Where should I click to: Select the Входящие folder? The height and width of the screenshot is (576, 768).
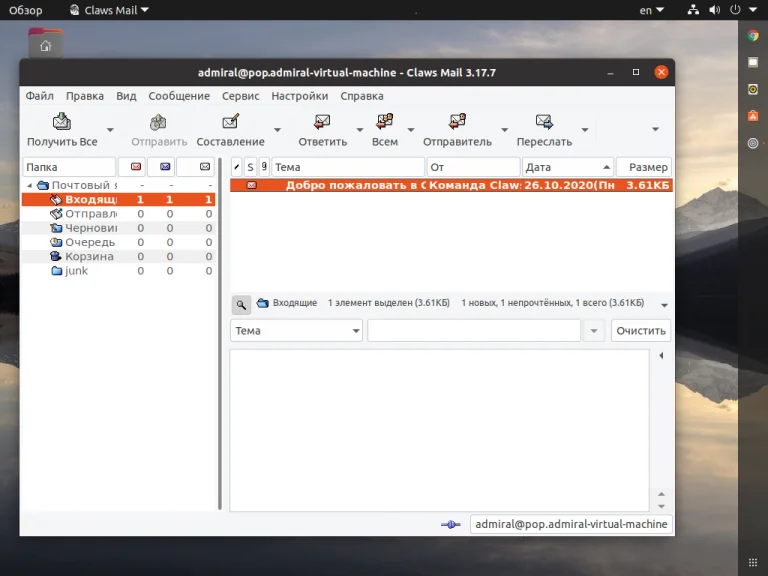pos(119,199)
